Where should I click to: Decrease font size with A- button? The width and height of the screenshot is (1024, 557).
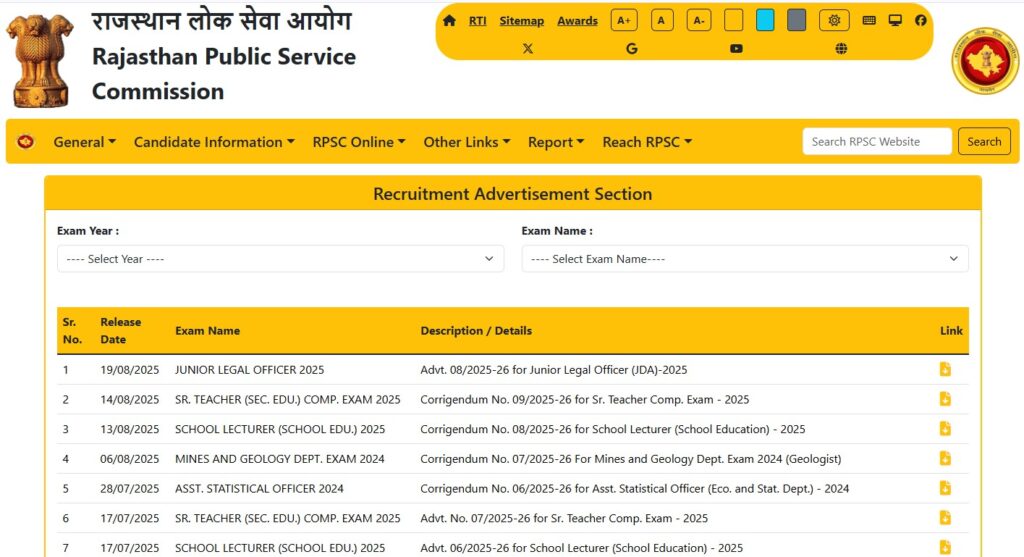click(698, 20)
